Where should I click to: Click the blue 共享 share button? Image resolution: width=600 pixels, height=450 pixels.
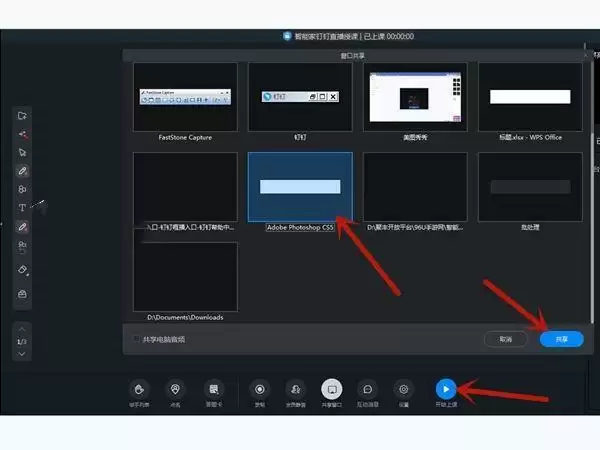coord(561,339)
